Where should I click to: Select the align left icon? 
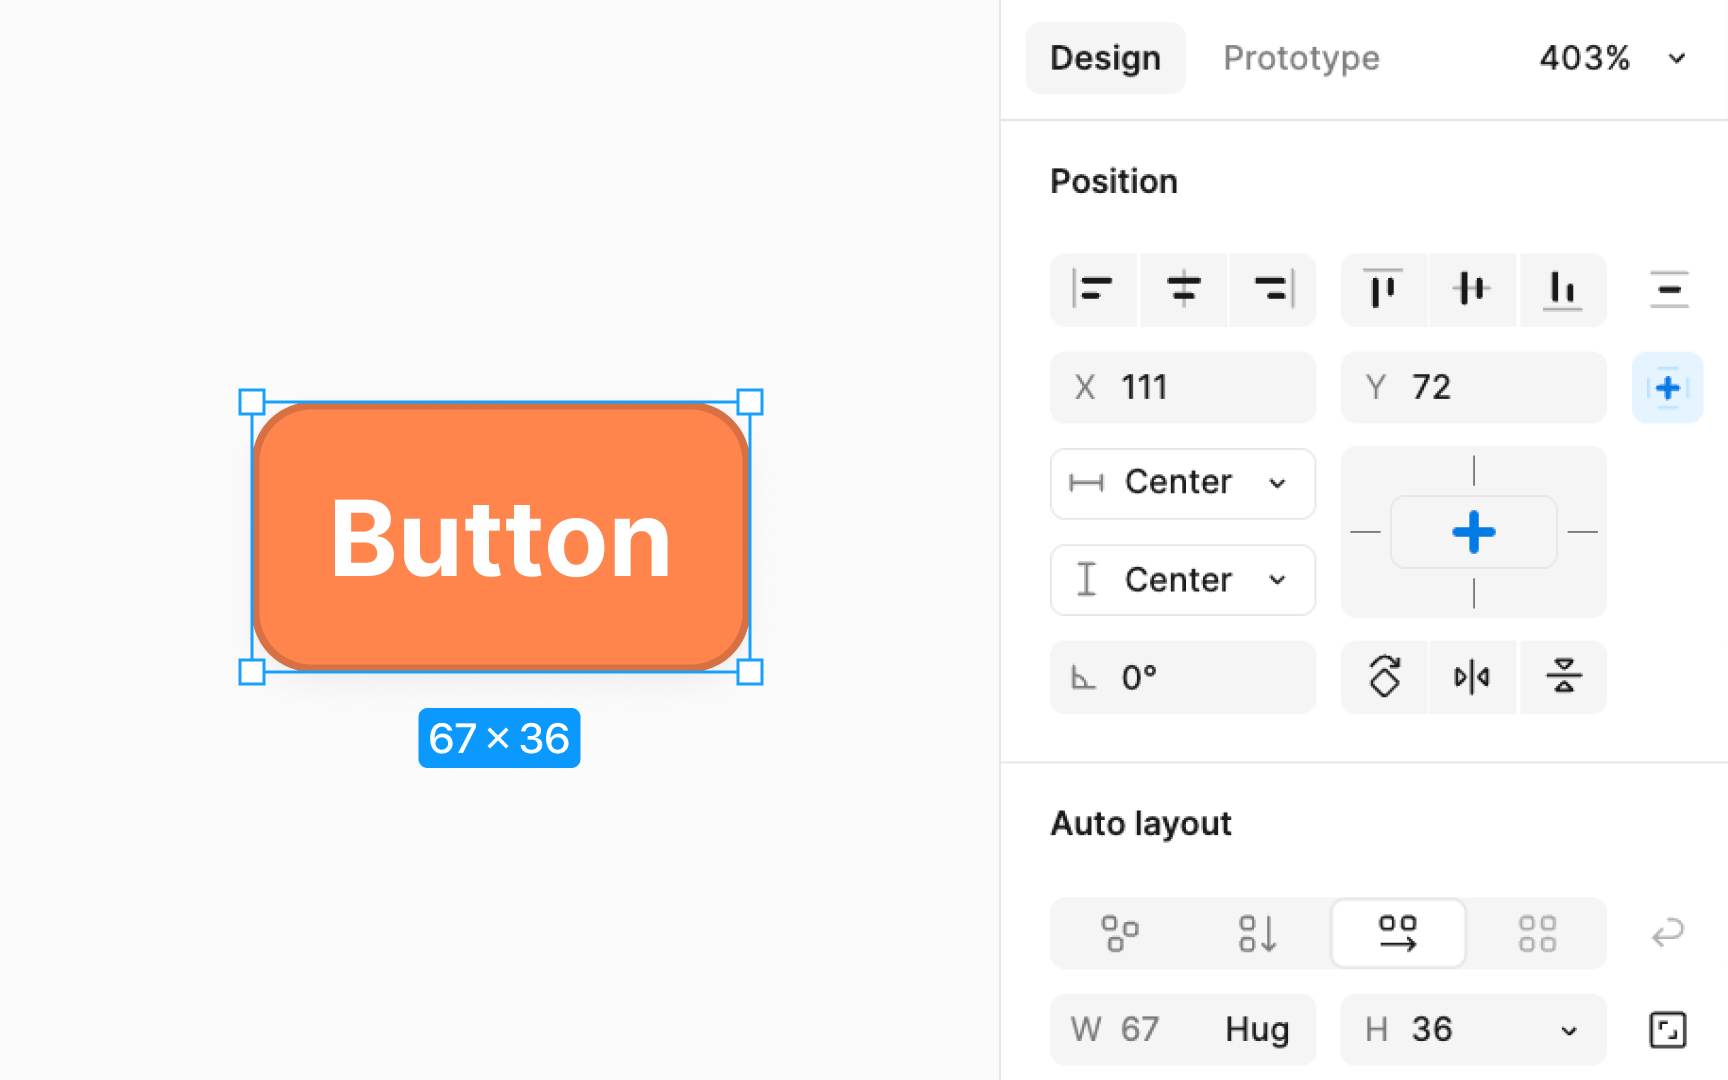click(x=1093, y=290)
